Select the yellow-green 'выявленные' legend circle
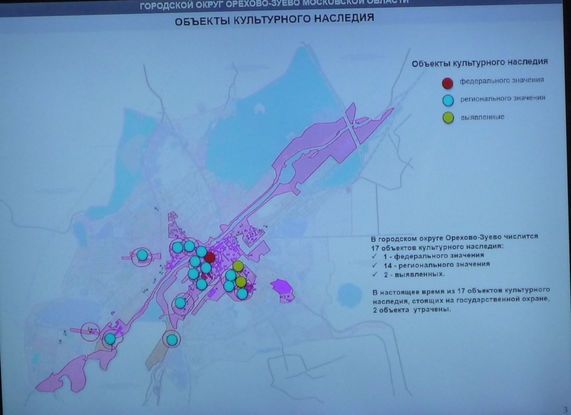This screenshot has height=415, width=571. pyautogui.click(x=448, y=118)
